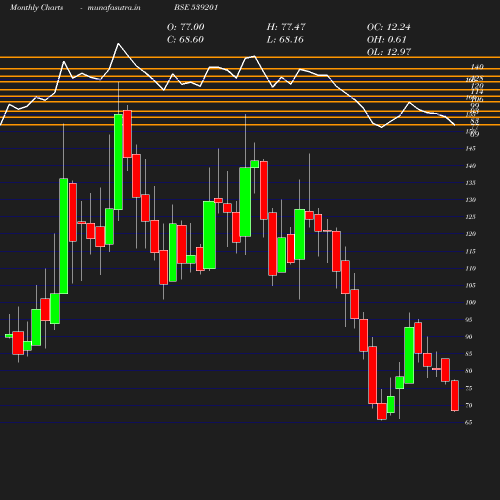Click the 'Monthly Charts' title text
500x500 pixels.
pos(37,7)
